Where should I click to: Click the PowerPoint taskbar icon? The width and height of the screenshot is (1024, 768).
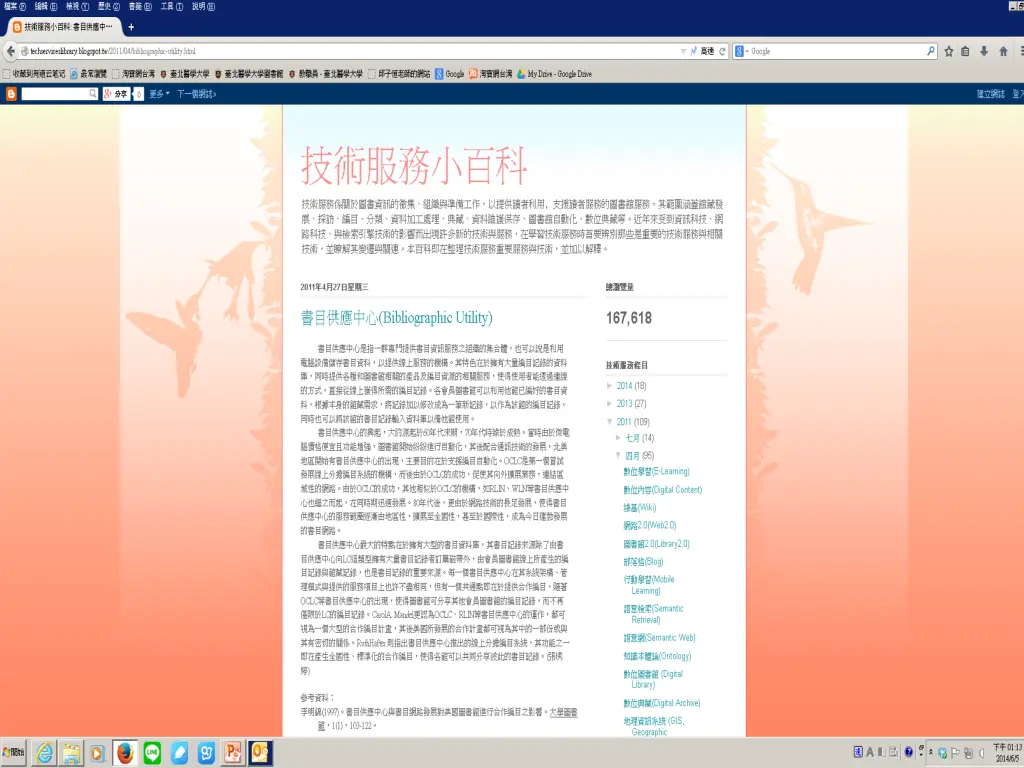(x=234, y=752)
